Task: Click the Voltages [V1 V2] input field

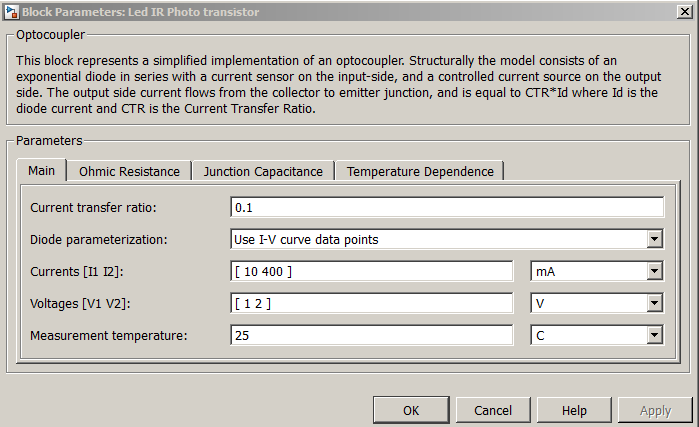Action: [x=371, y=303]
